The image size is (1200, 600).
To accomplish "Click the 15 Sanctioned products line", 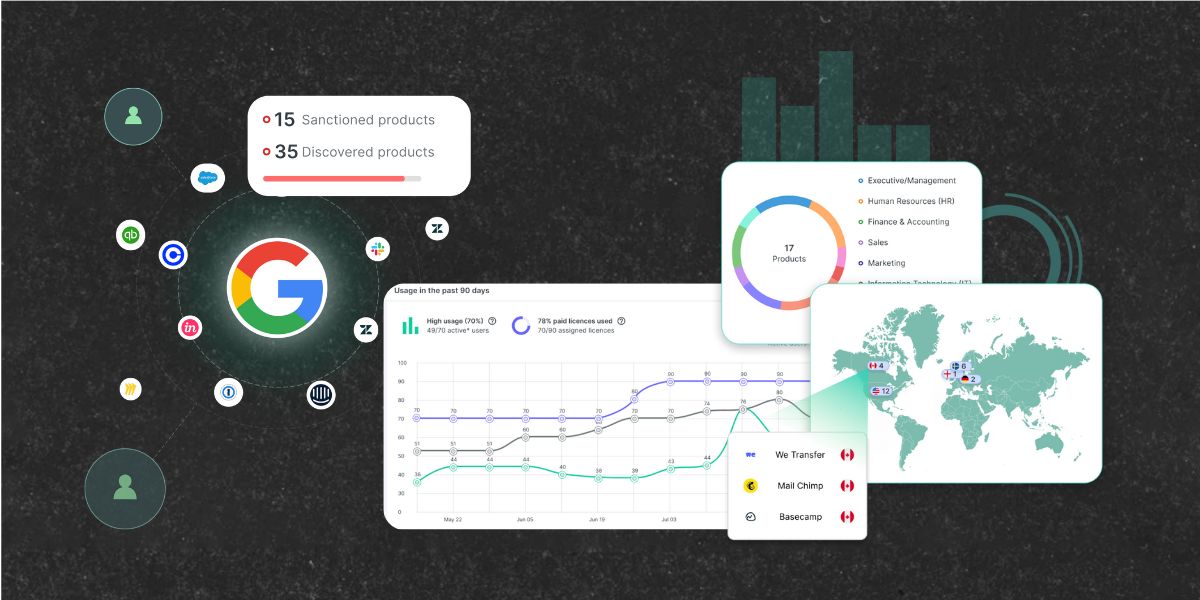I will click(x=349, y=120).
